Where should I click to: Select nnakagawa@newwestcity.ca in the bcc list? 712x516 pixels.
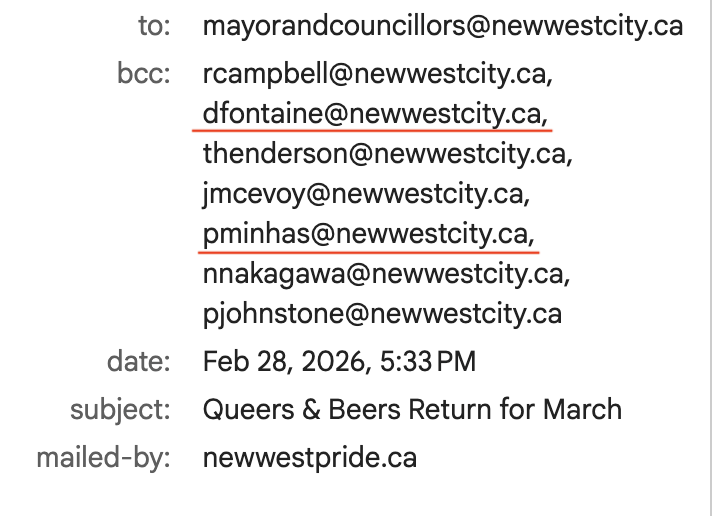[x=386, y=274]
